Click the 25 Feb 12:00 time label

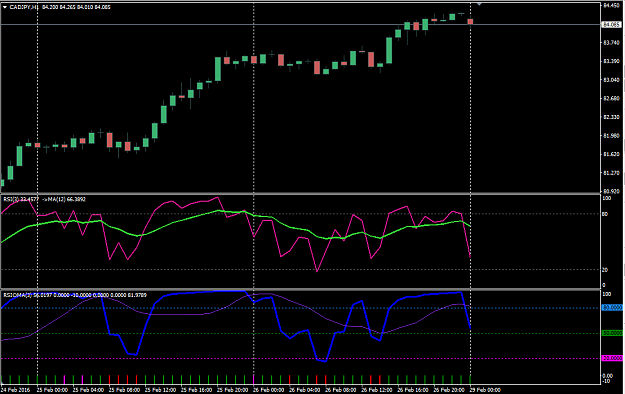tap(160, 390)
